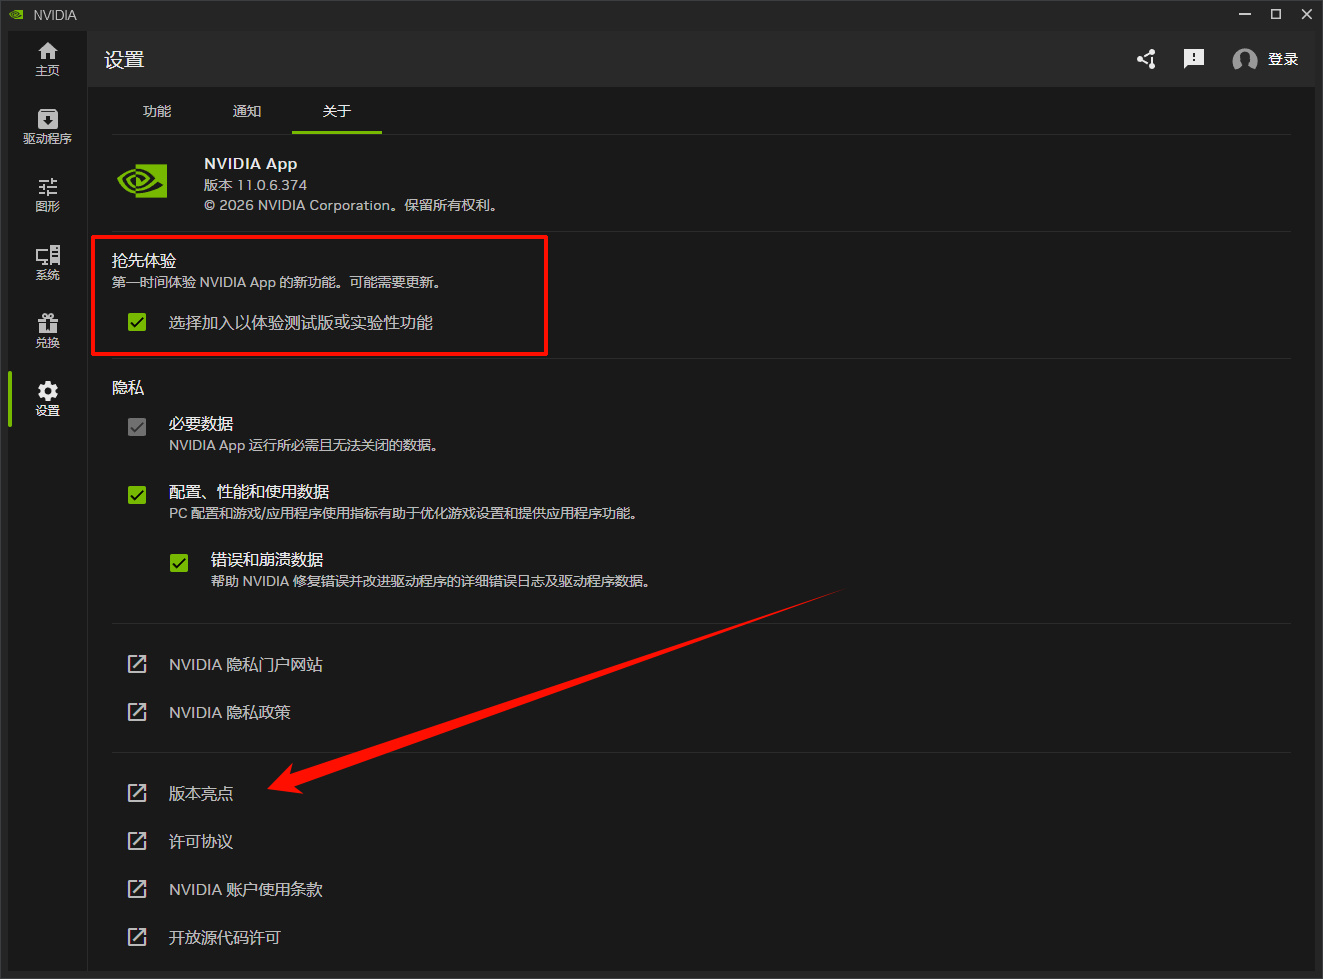This screenshot has height=979, width=1323.
Task: Open the feedback exclamation icon
Action: (x=1194, y=59)
